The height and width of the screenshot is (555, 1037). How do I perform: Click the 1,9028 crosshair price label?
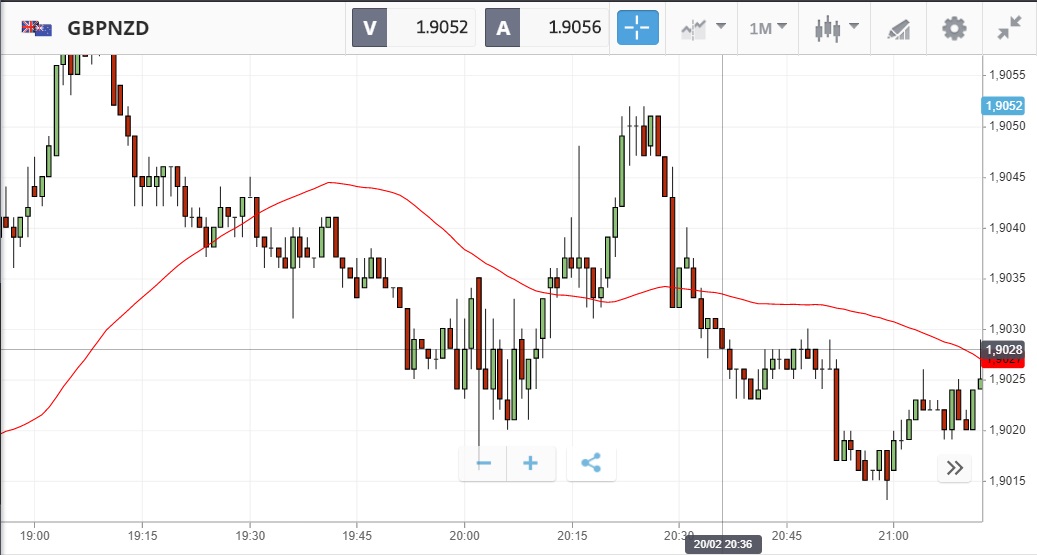click(1003, 349)
